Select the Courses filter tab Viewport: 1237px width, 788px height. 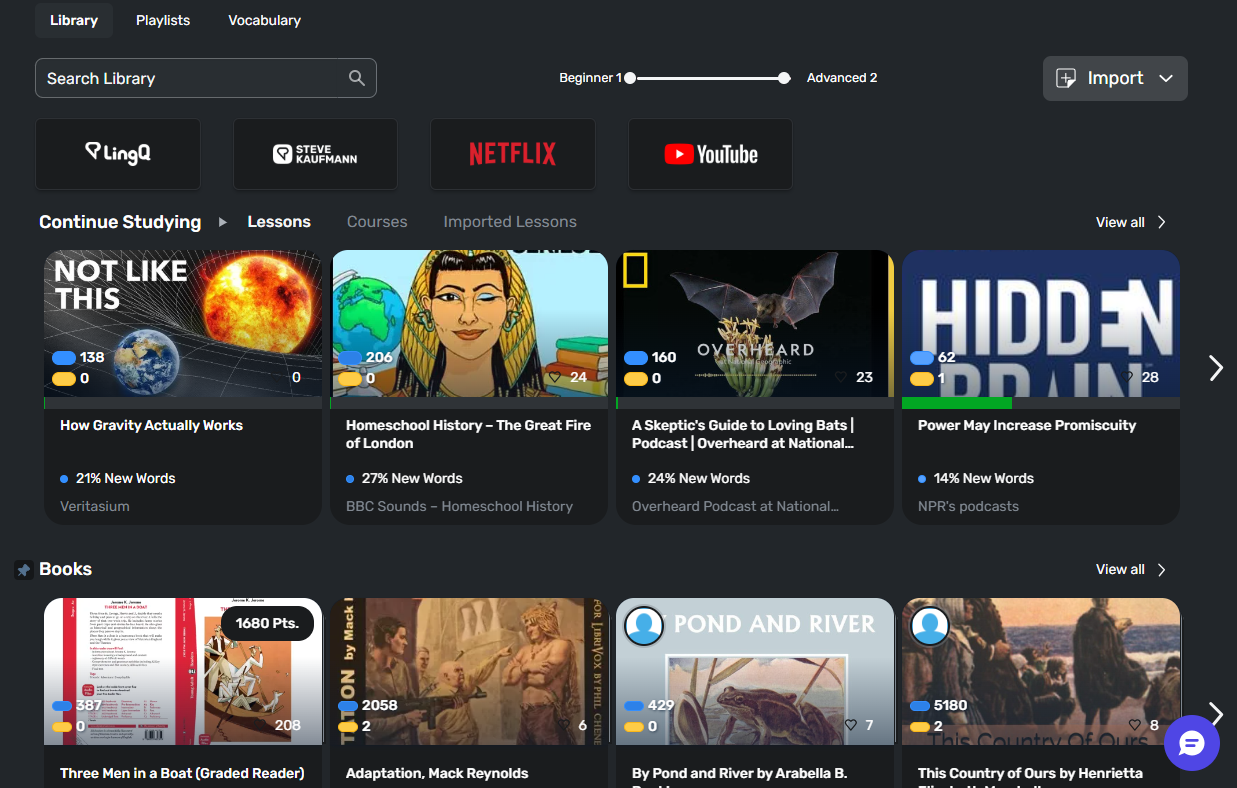377,222
